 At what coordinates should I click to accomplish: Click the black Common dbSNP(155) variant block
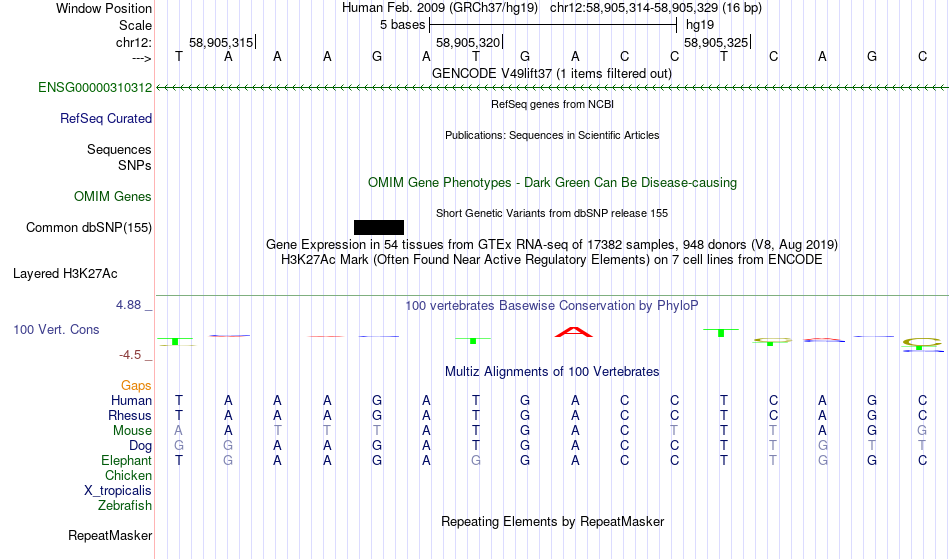click(x=379, y=227)
